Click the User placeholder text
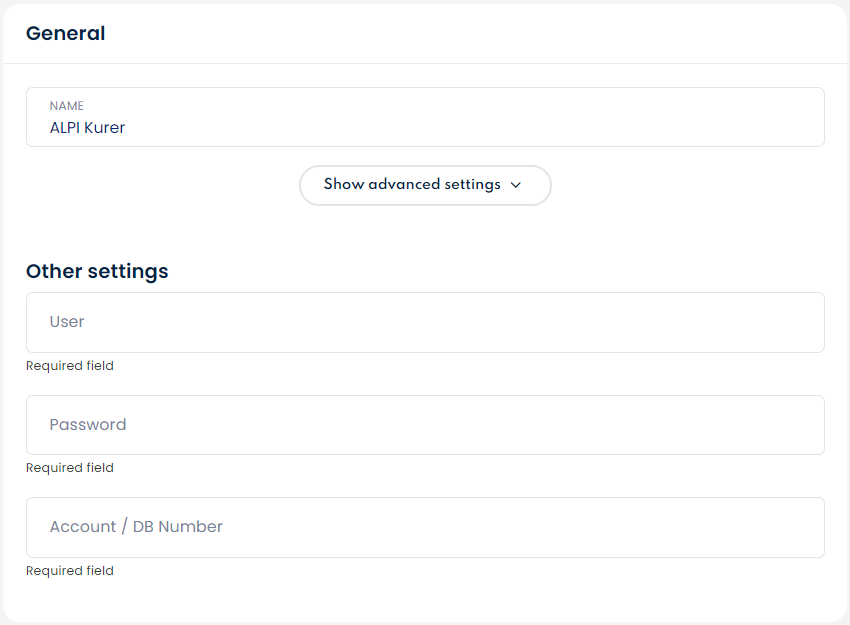The width and height of the screenshot is (850, 625). pos(67,322)
